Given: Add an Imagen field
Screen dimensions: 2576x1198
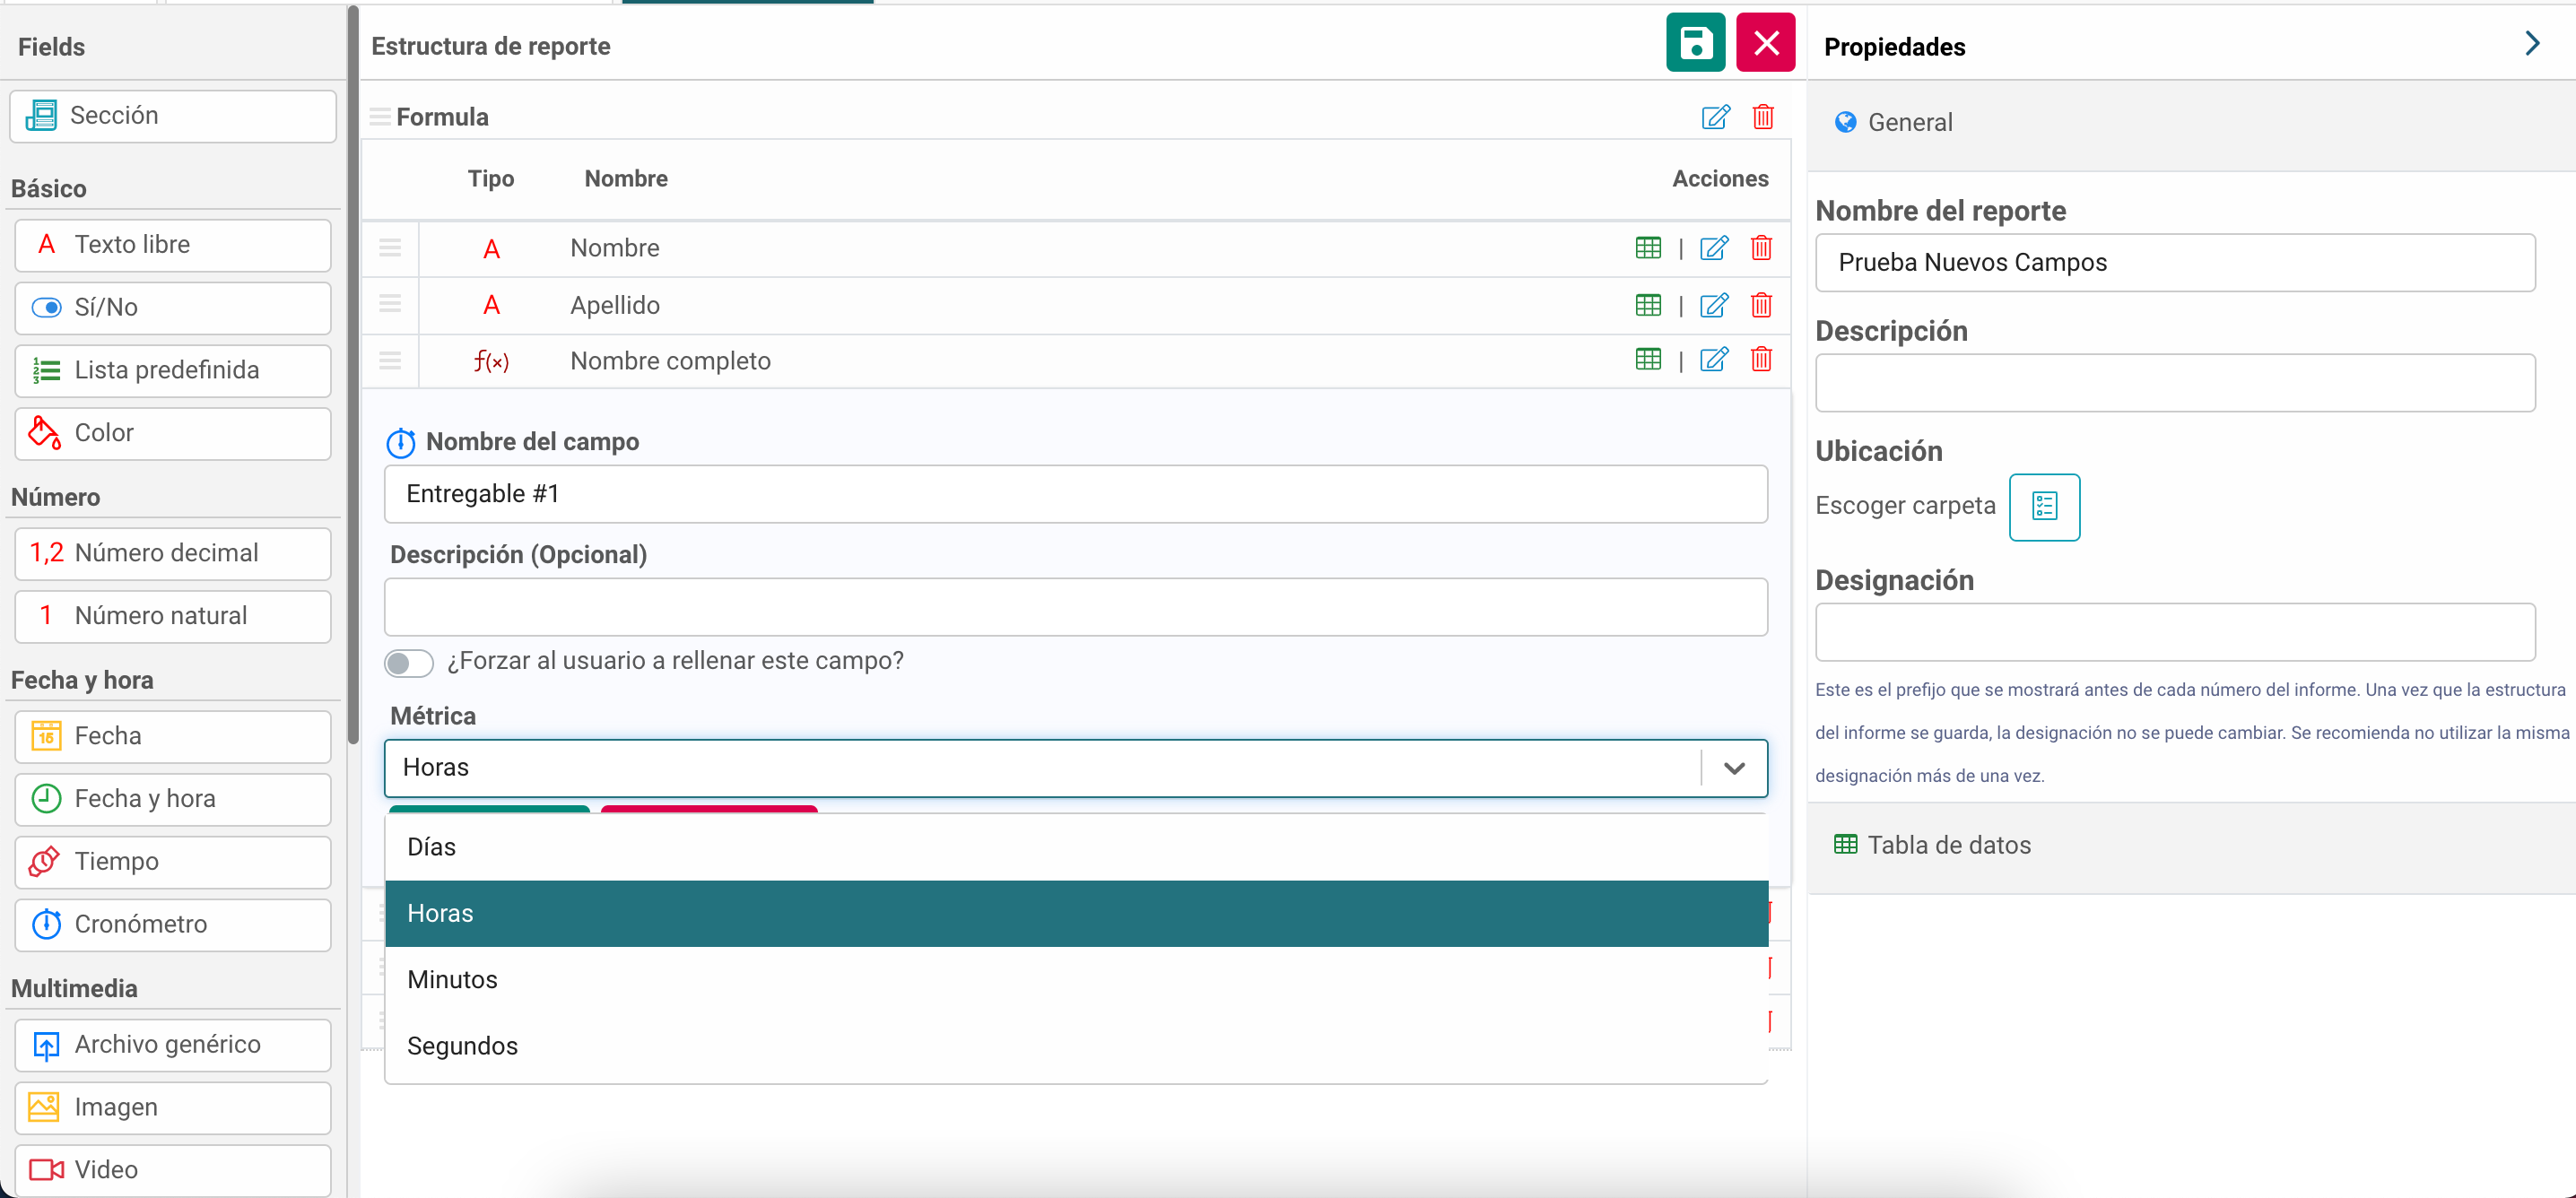Looking at the screenshot, I should coord(173,1108).
